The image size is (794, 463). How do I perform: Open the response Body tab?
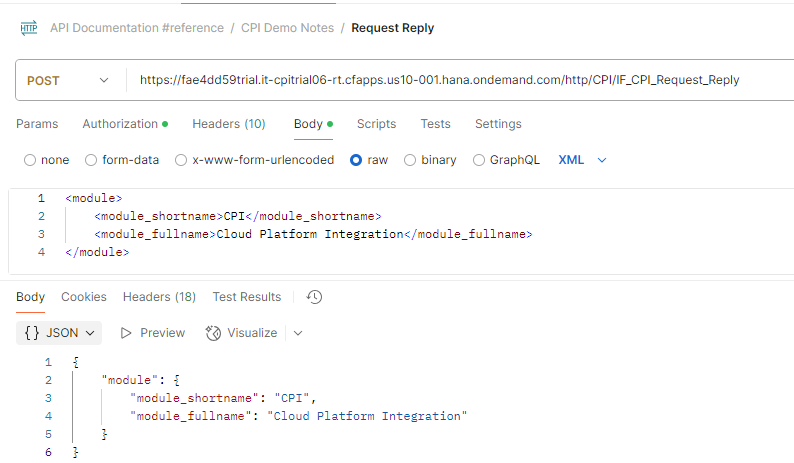tap(30, 297)
